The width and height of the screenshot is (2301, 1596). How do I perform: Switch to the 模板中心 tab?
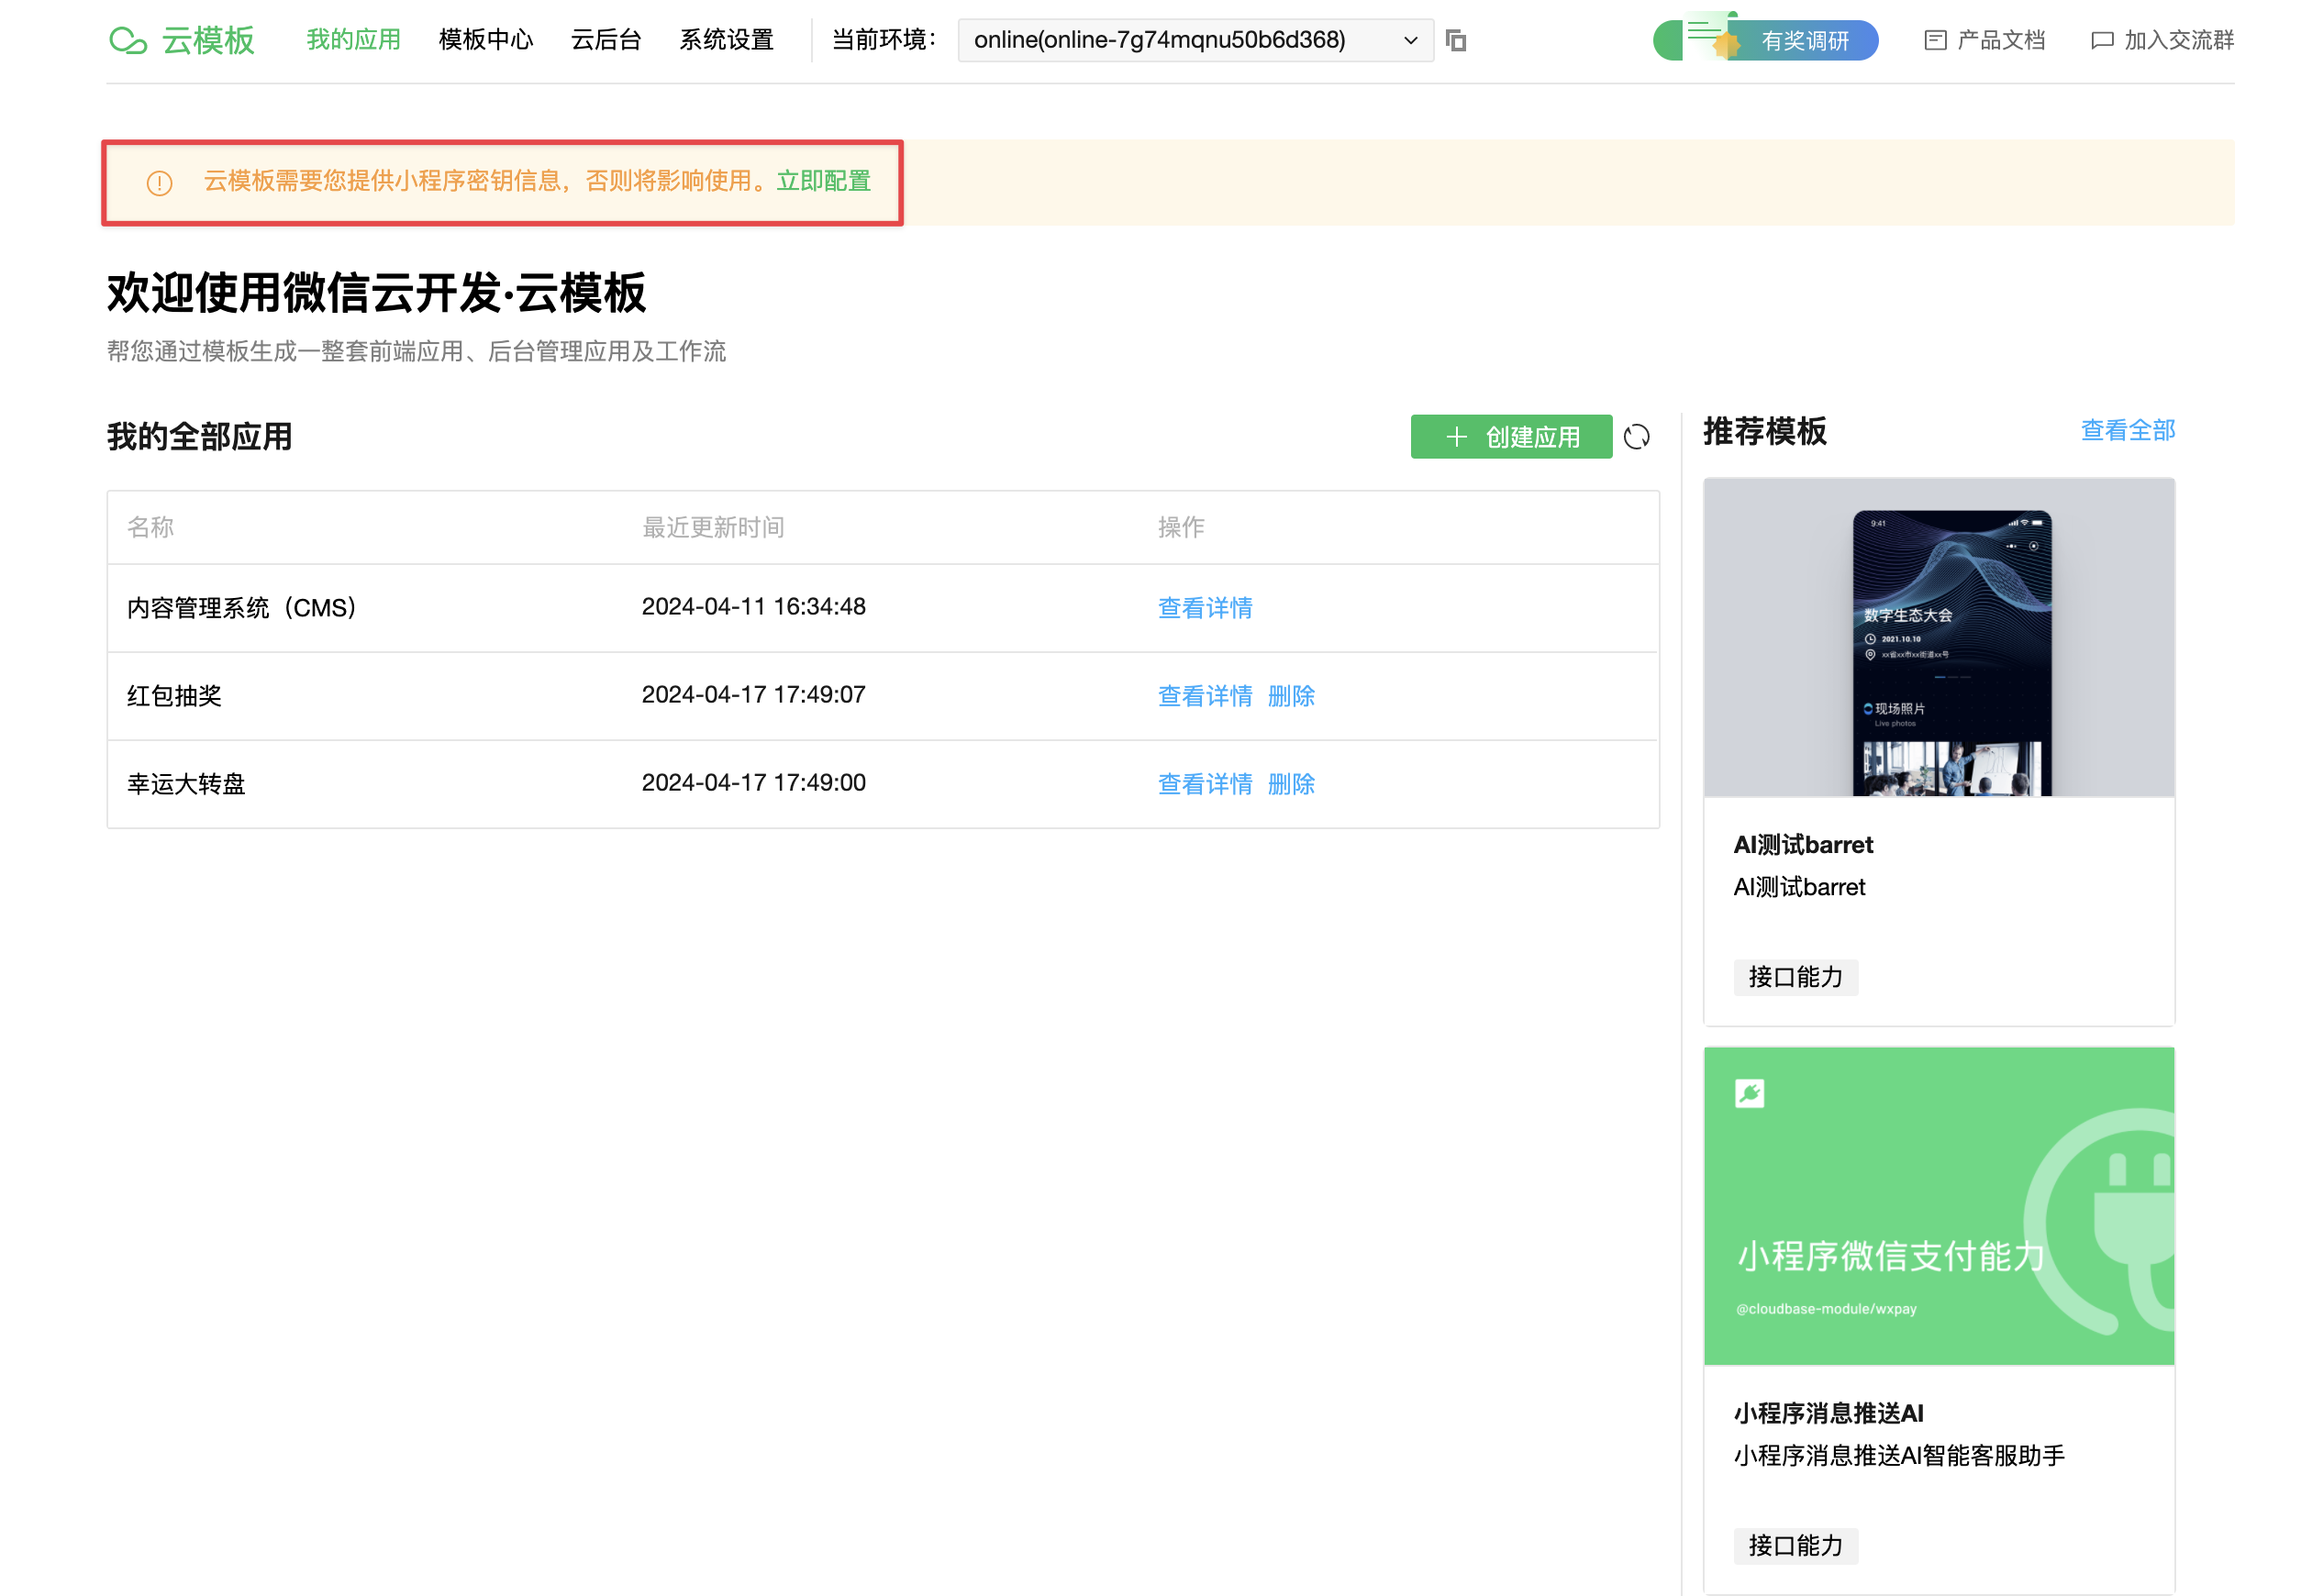(x=485, y=40)
